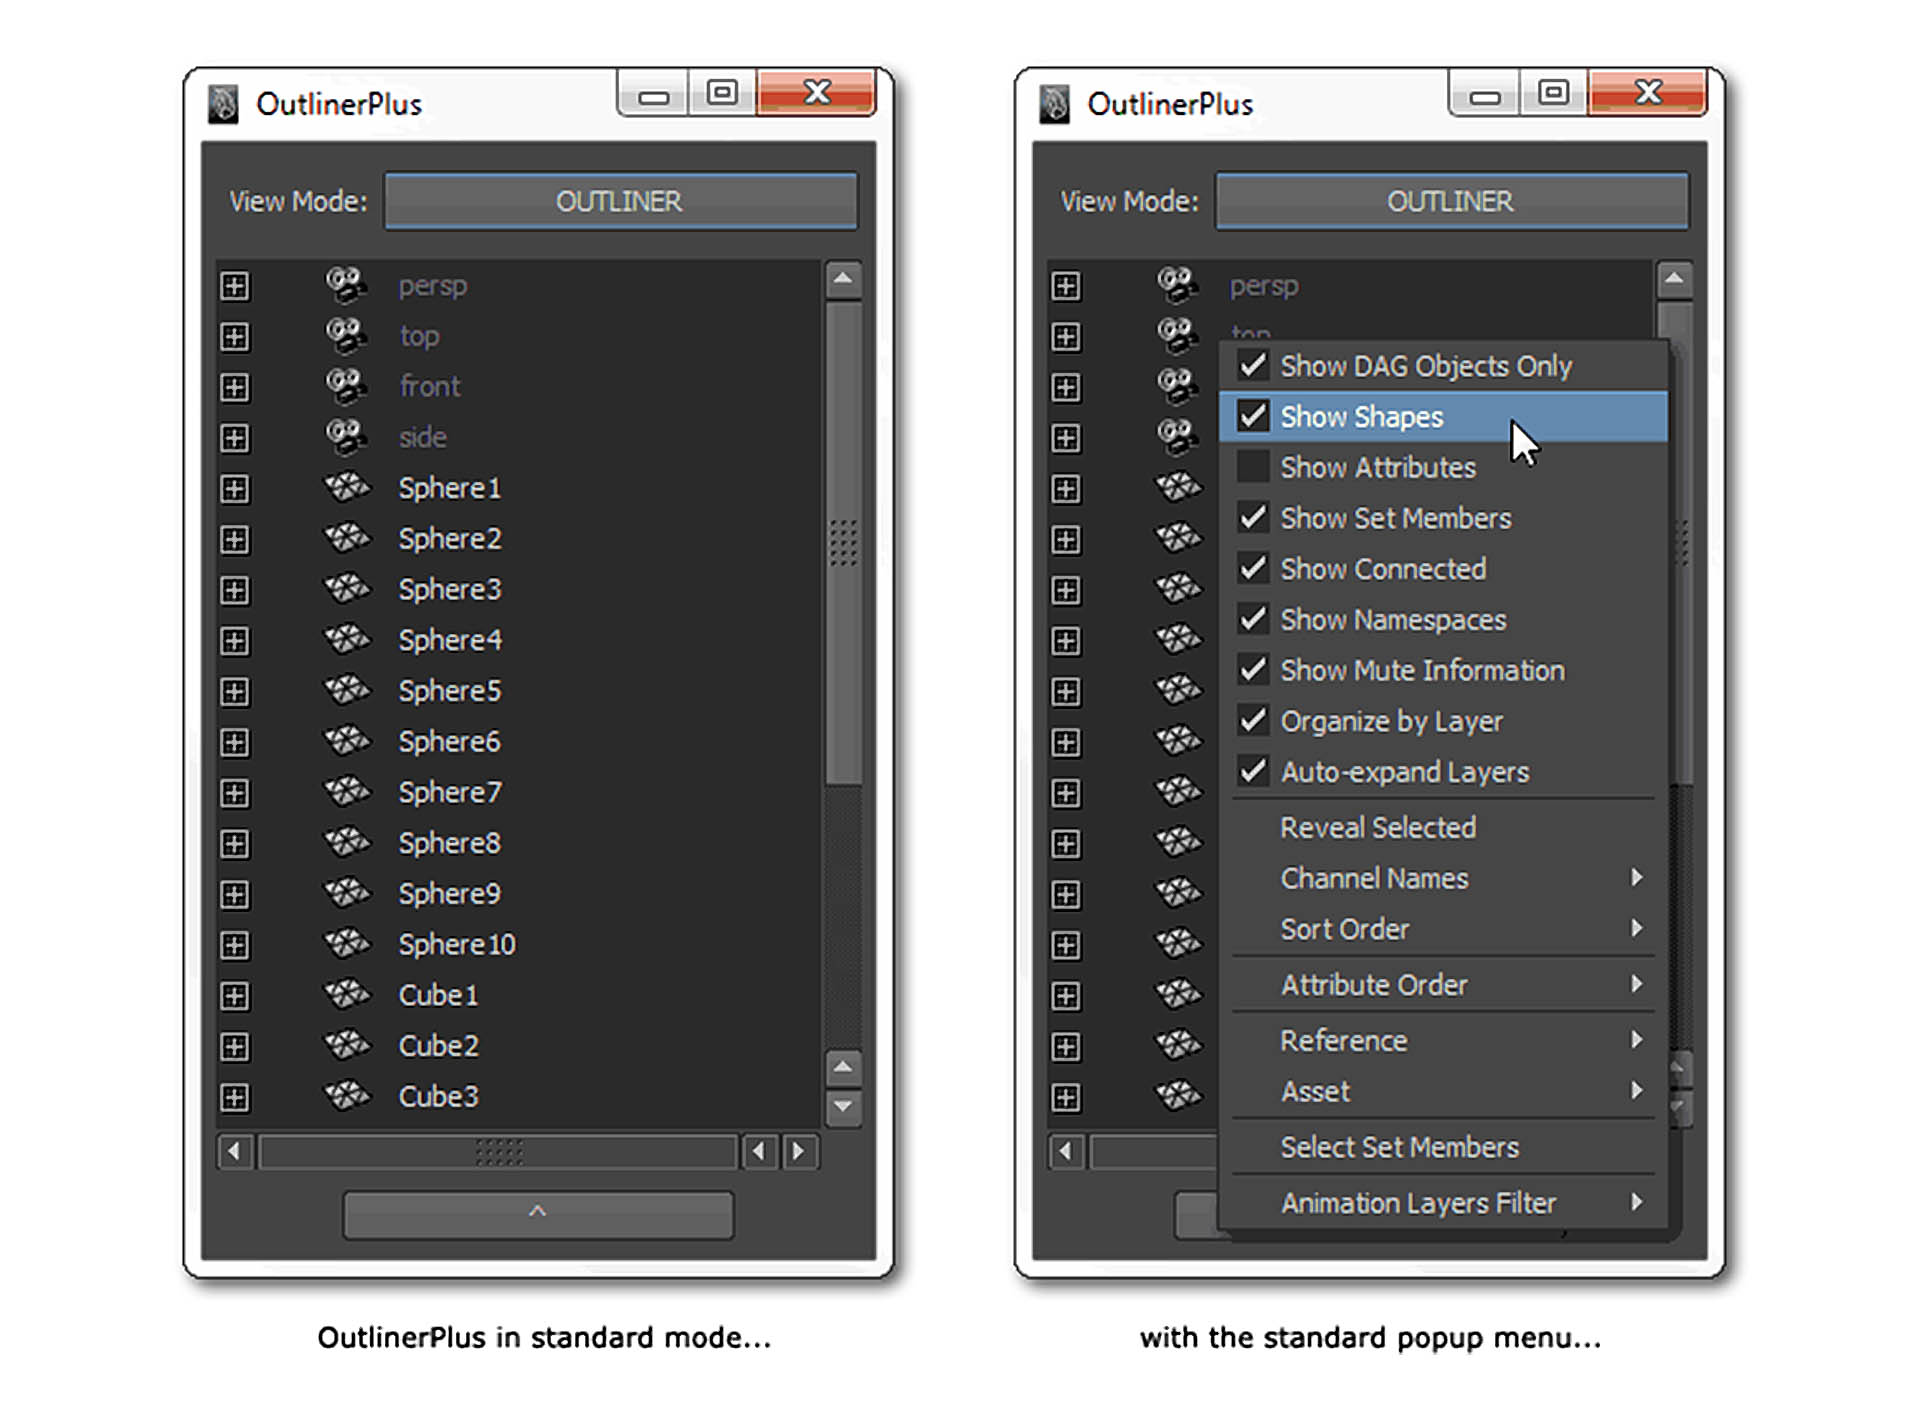Screen dimensions: 1920x1418
Task: Click the mesh icon next to Cube2
Action: [x=347, y=1045]
